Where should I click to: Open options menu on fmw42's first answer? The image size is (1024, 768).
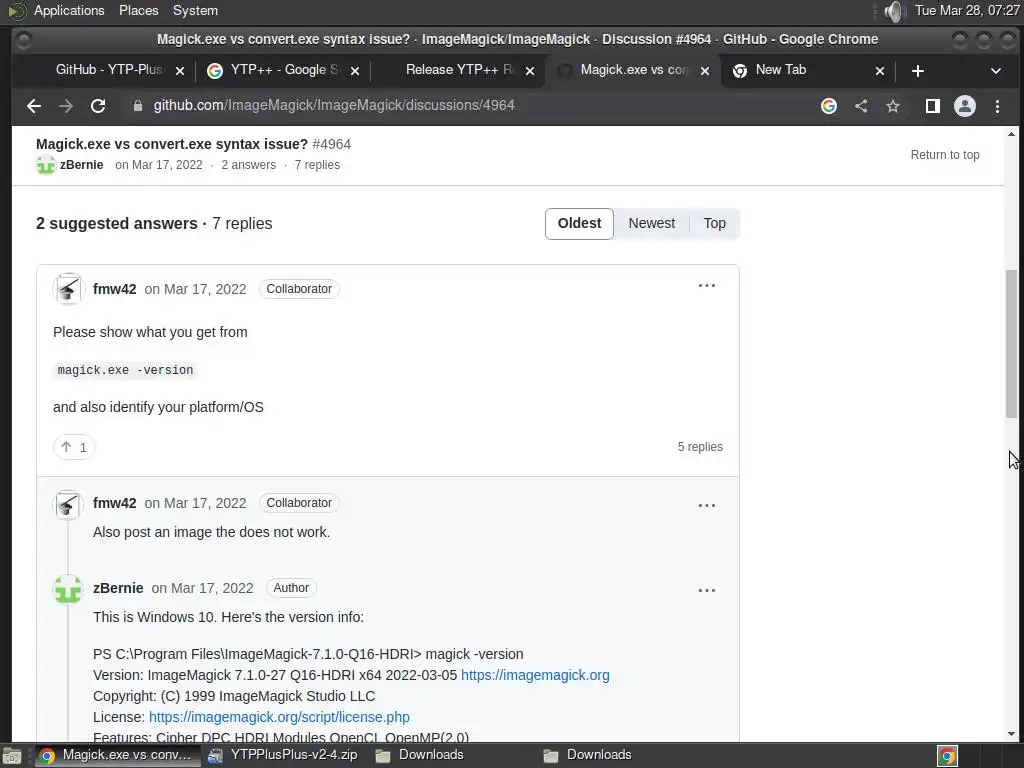point(707,285)
